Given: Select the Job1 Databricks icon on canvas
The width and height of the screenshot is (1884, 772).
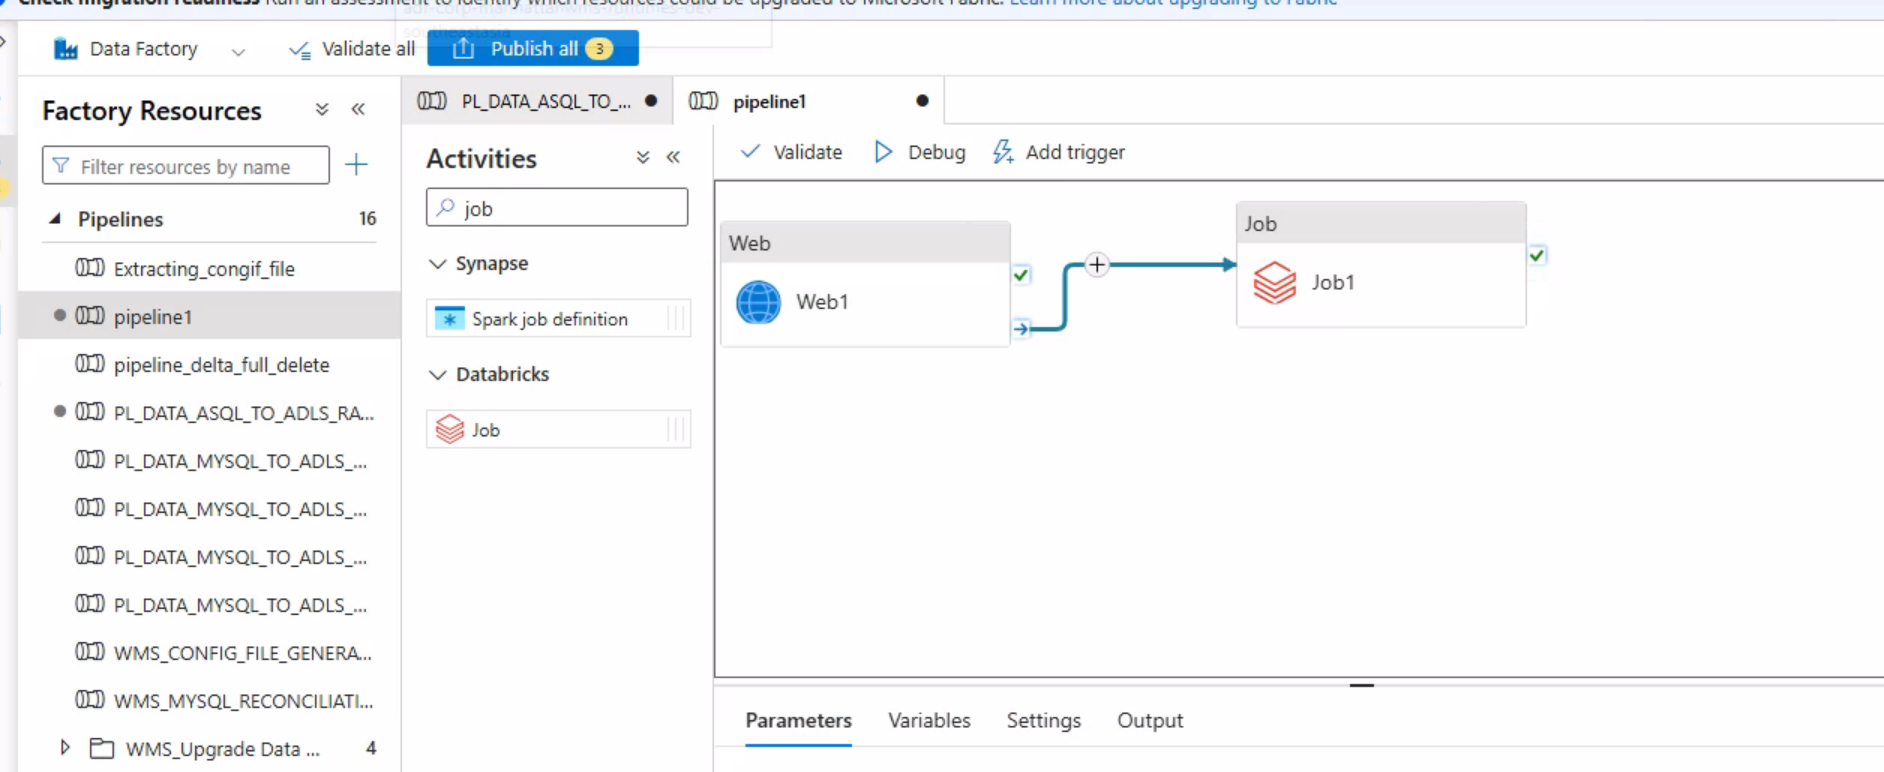Looking at the screenshot, I should pyautogui.click(x=1275, y=283).
